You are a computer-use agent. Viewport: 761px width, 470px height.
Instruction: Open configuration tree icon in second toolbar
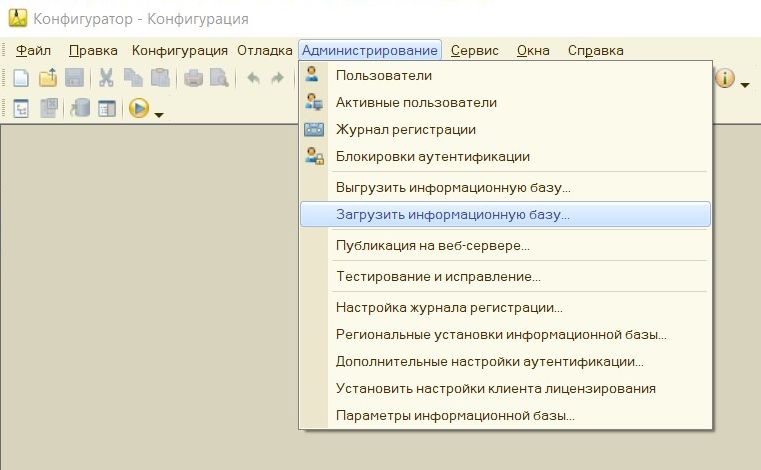point(21,108)
